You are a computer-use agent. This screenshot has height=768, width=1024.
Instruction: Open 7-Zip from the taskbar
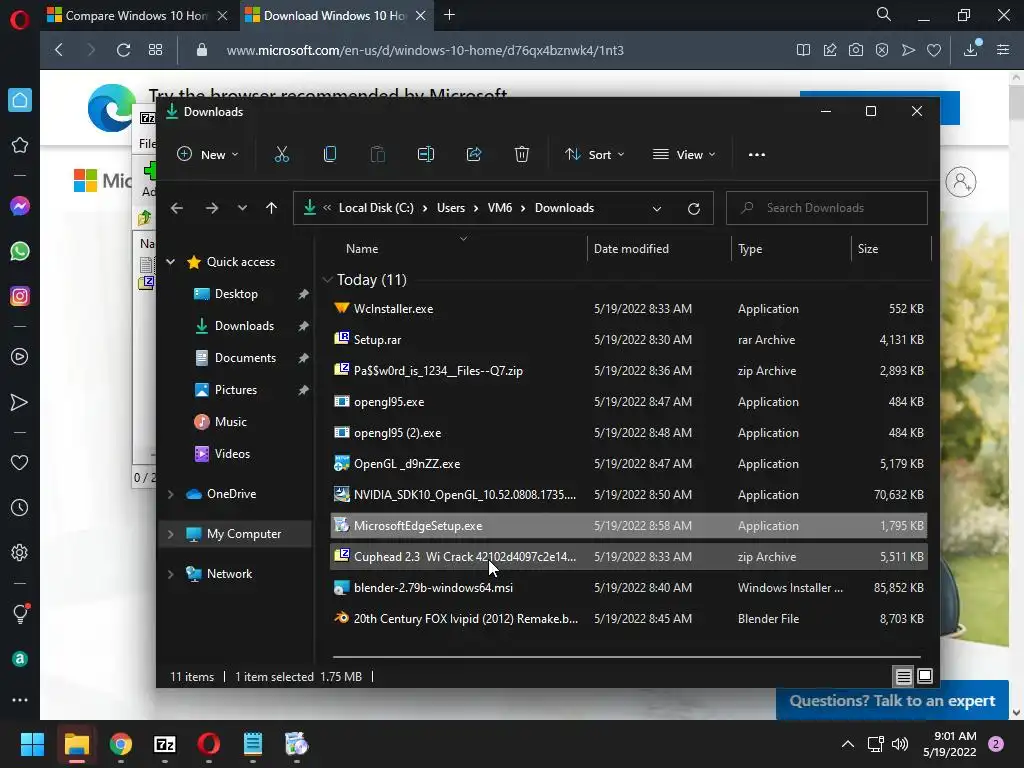tap(165, 744)
